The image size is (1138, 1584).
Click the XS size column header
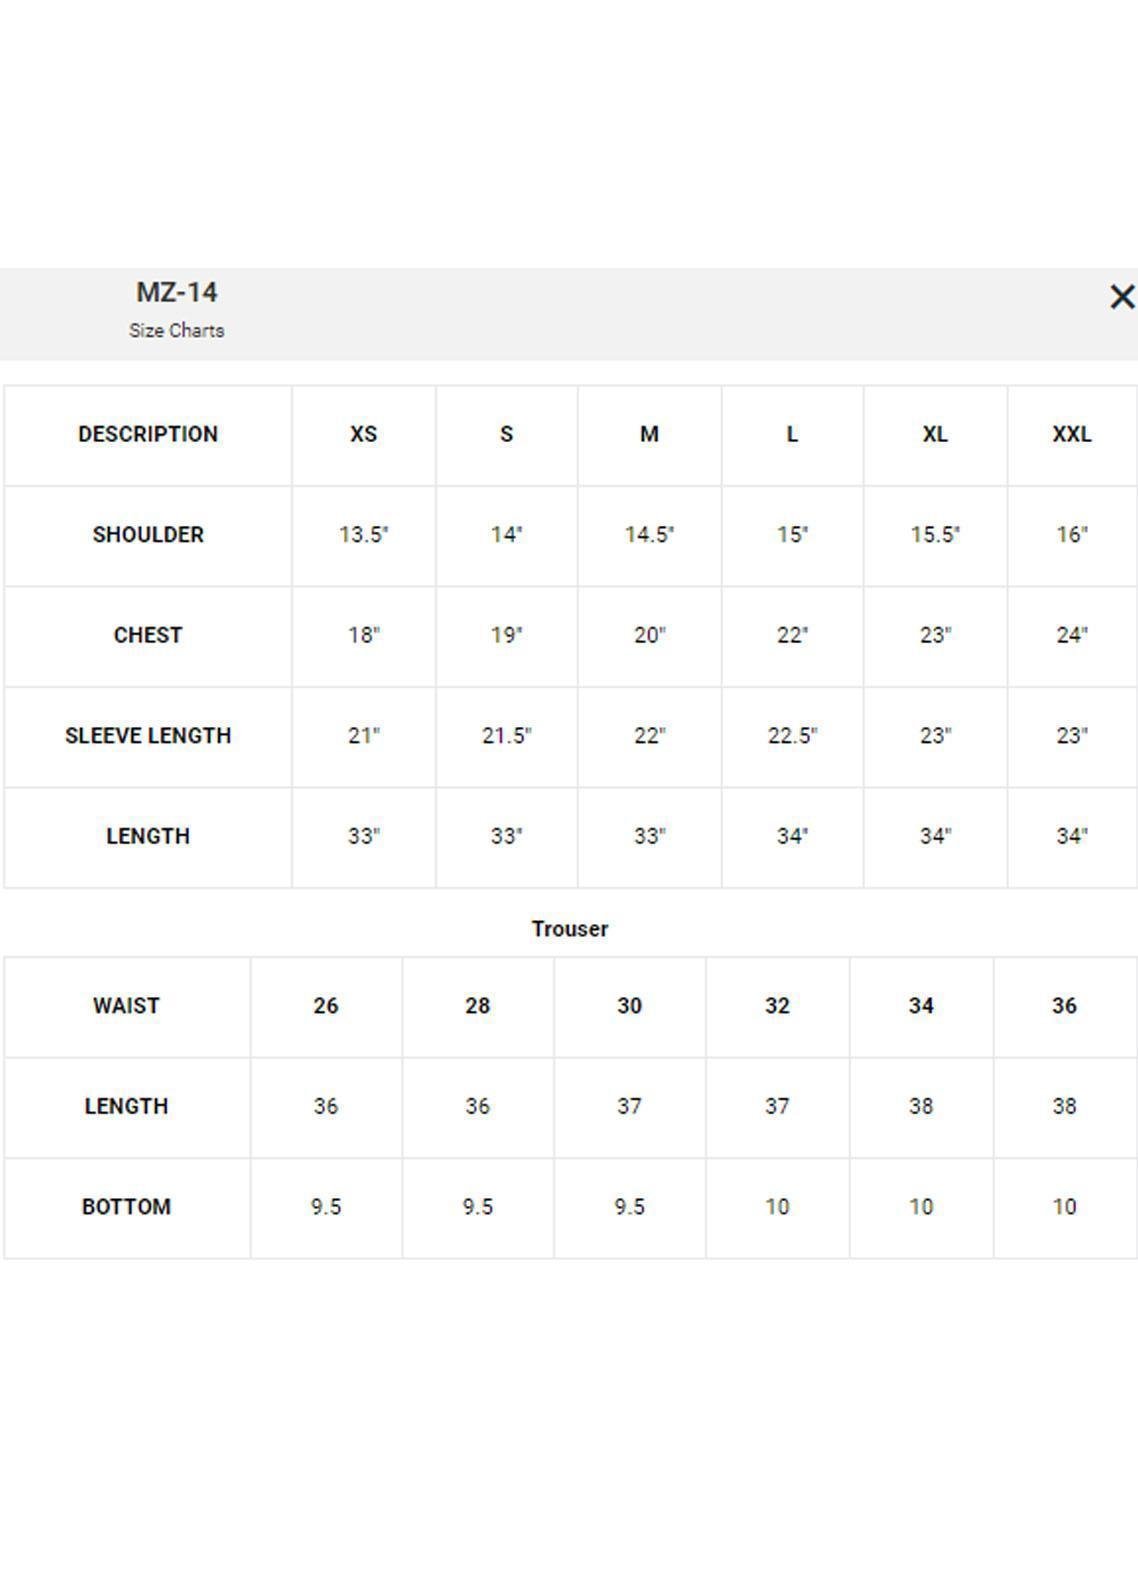363,434
